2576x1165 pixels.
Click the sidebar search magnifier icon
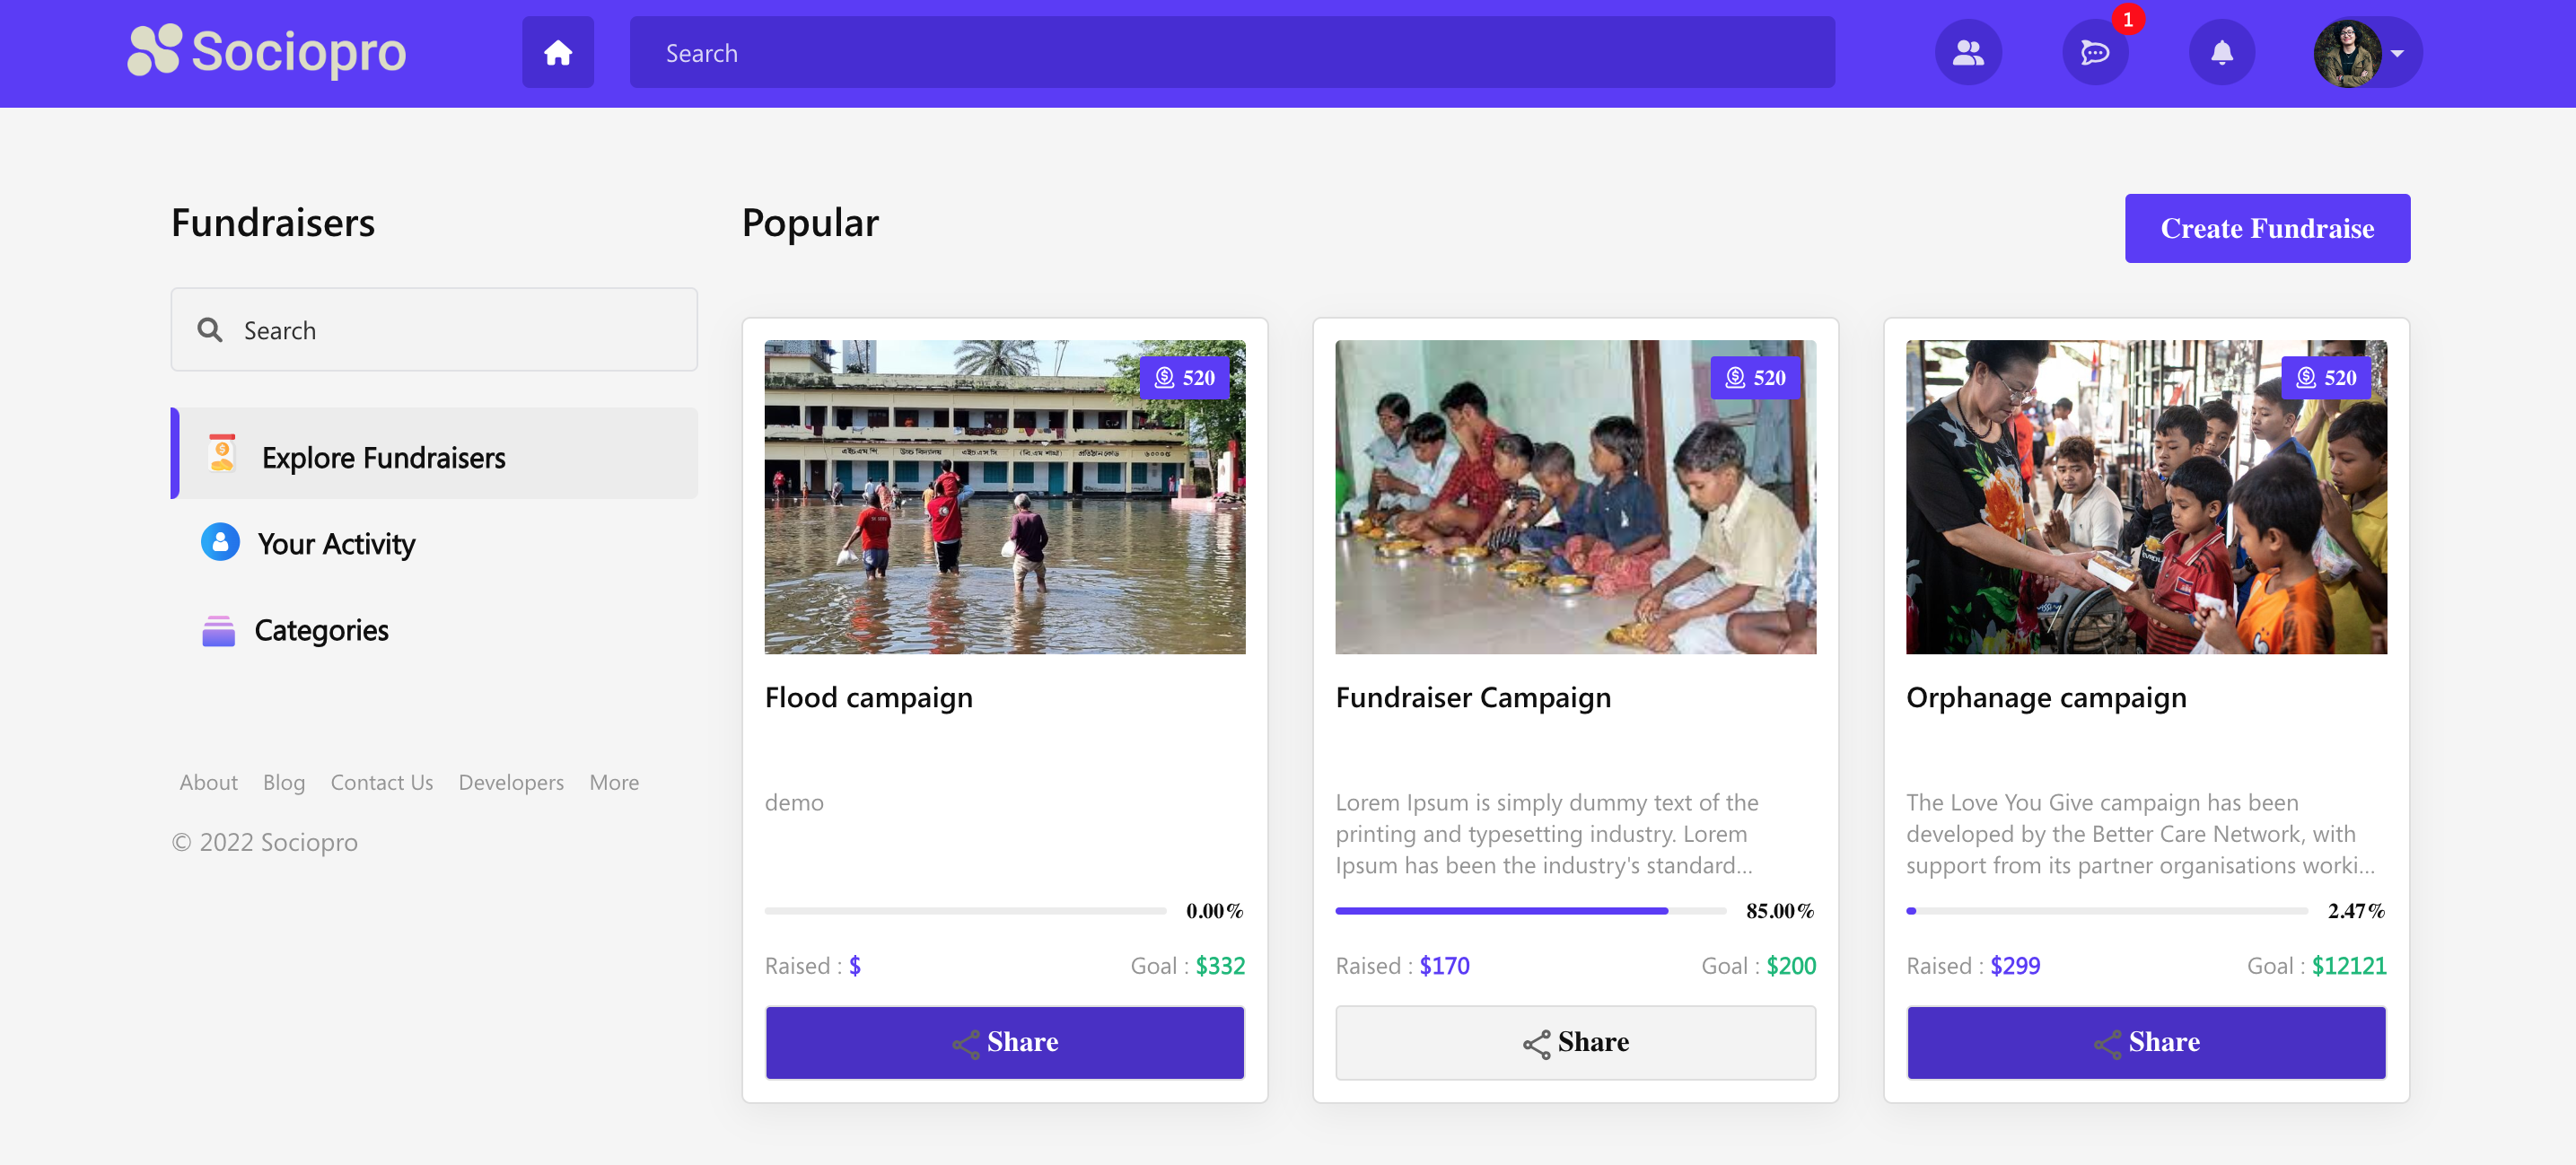point(210,330)
